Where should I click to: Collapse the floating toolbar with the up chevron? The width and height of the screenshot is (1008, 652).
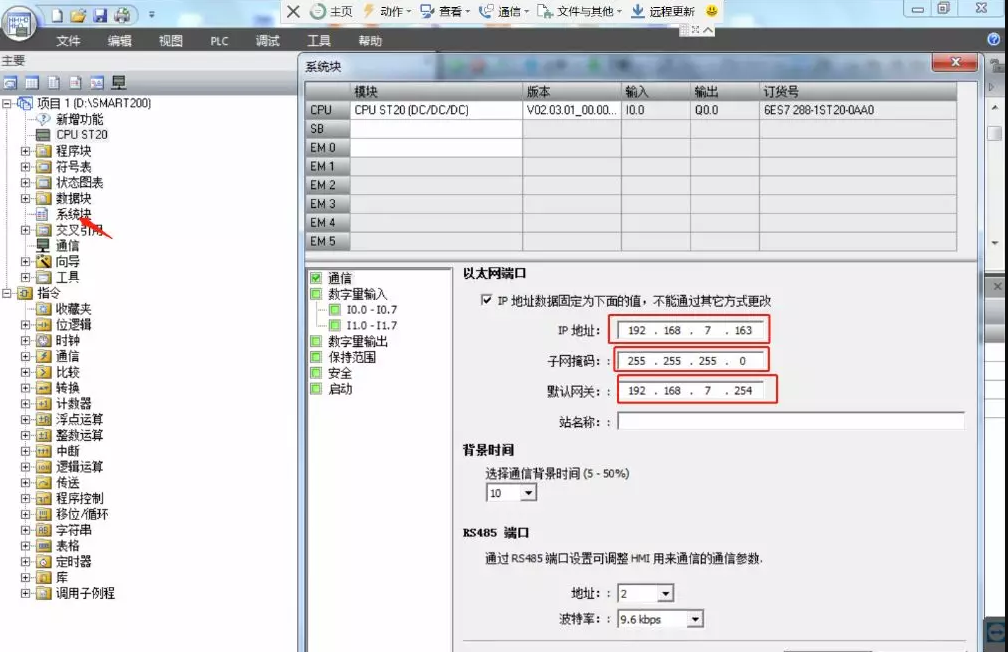(708, 30)
